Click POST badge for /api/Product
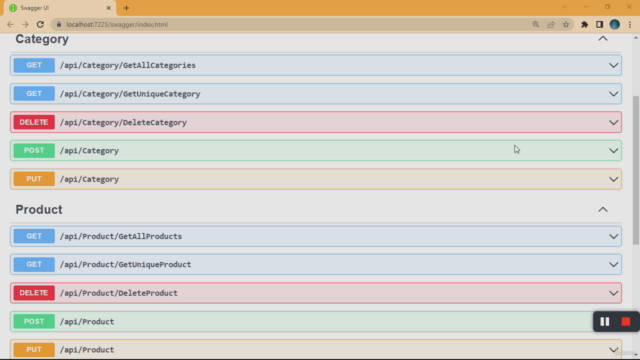This screenshot has height=360, width=640. click(x=34, y=322)
